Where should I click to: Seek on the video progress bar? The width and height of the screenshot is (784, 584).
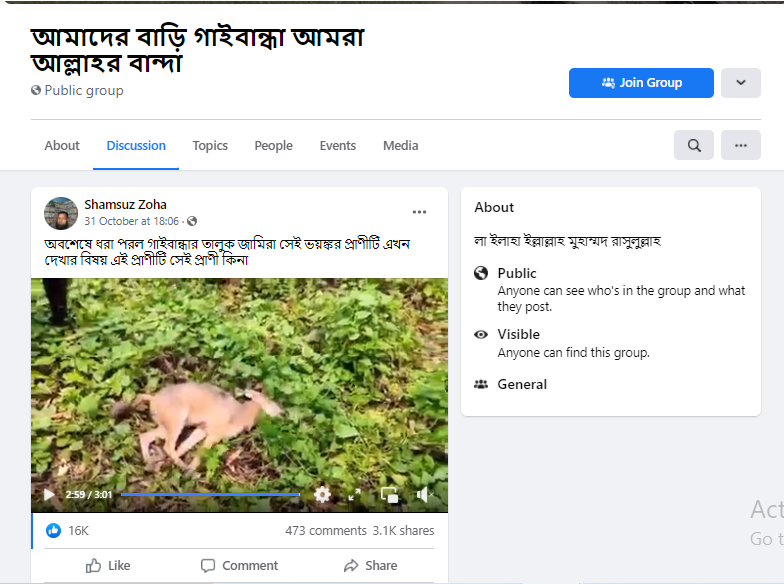tap(210, 494)
